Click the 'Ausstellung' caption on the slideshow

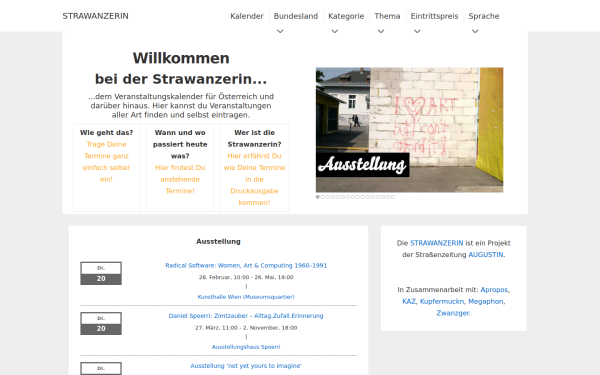(362, 165)
